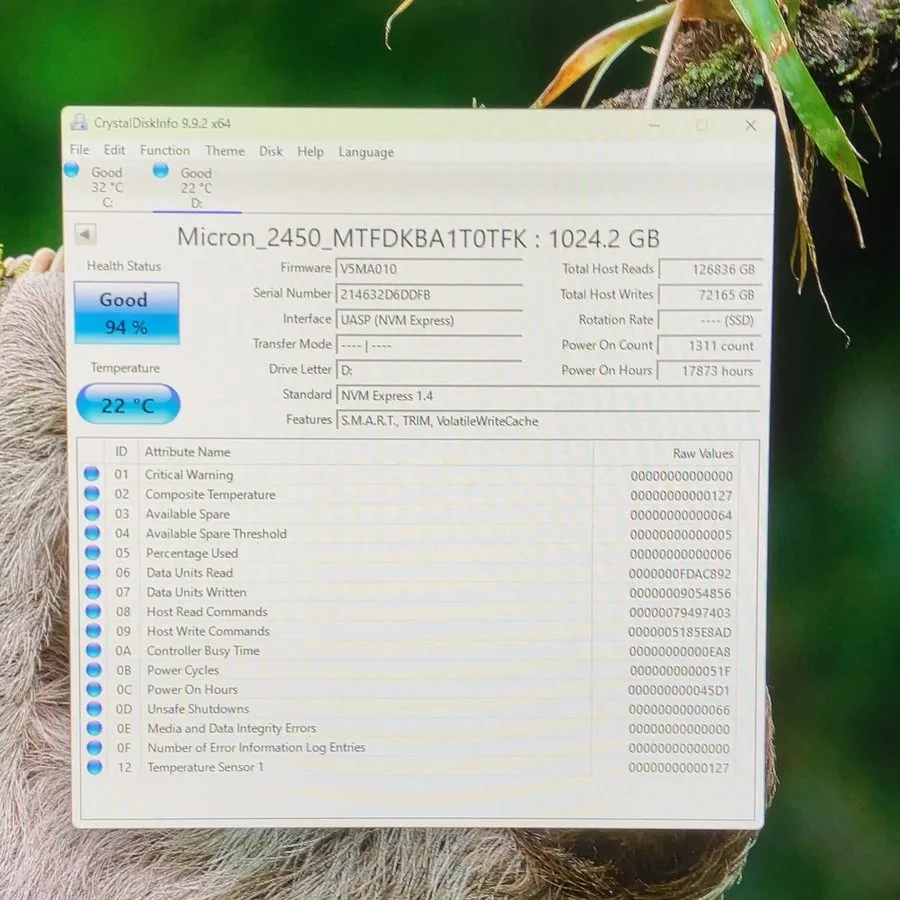Select the Number of Error Information Log Entries row
Screen dimensions: 900x900
[409, 748]
